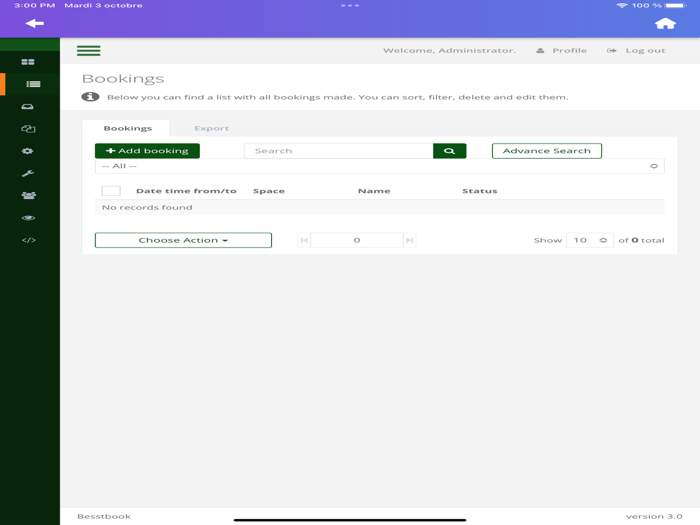The width and height of the screenshot is (700, 525).
Task: Switch to the Bookings tab
Action: 128,128
